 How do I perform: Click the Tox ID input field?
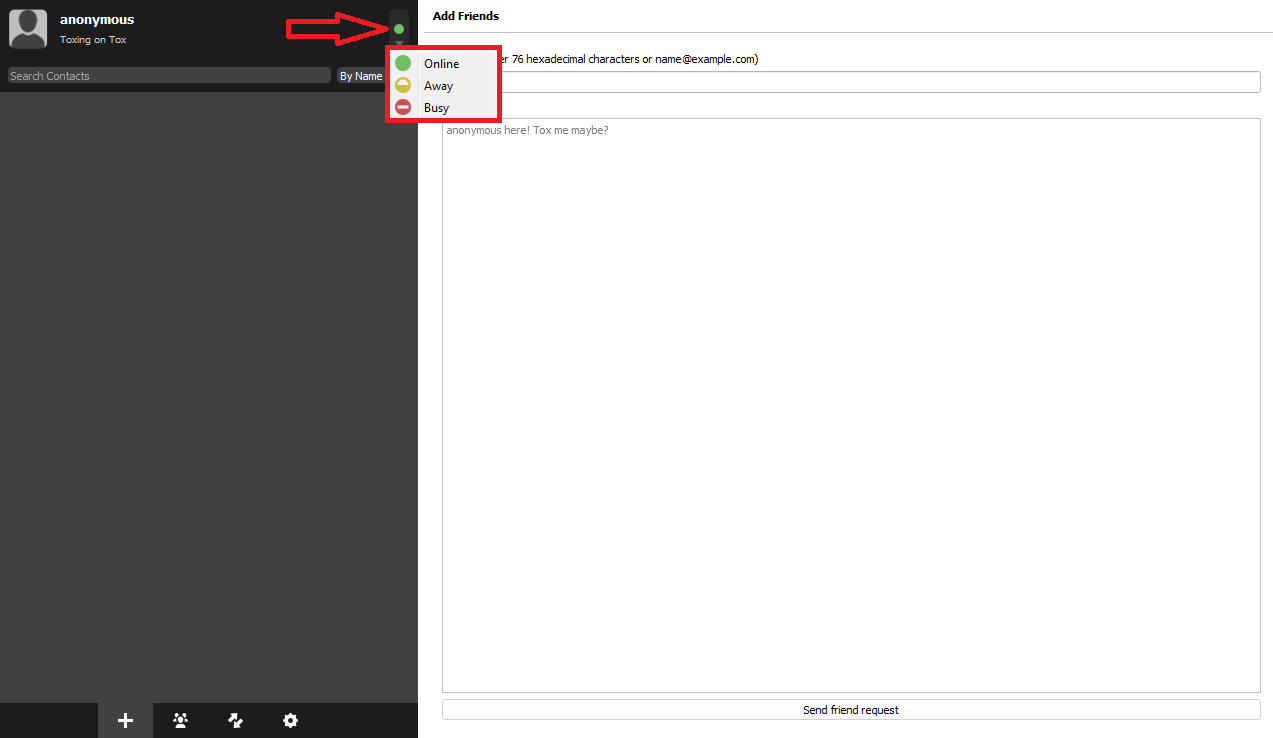(x=880, y=82)
